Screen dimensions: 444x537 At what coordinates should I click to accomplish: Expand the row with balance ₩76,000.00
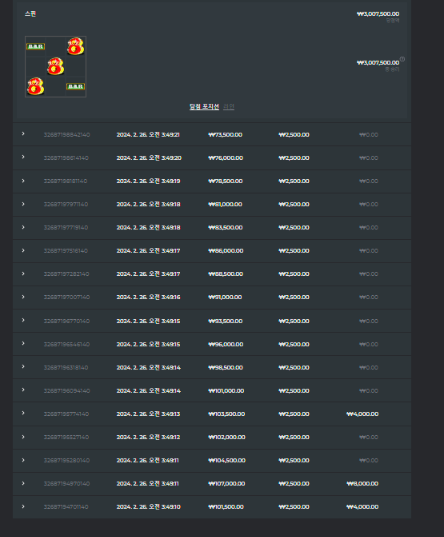pos(23,157)
